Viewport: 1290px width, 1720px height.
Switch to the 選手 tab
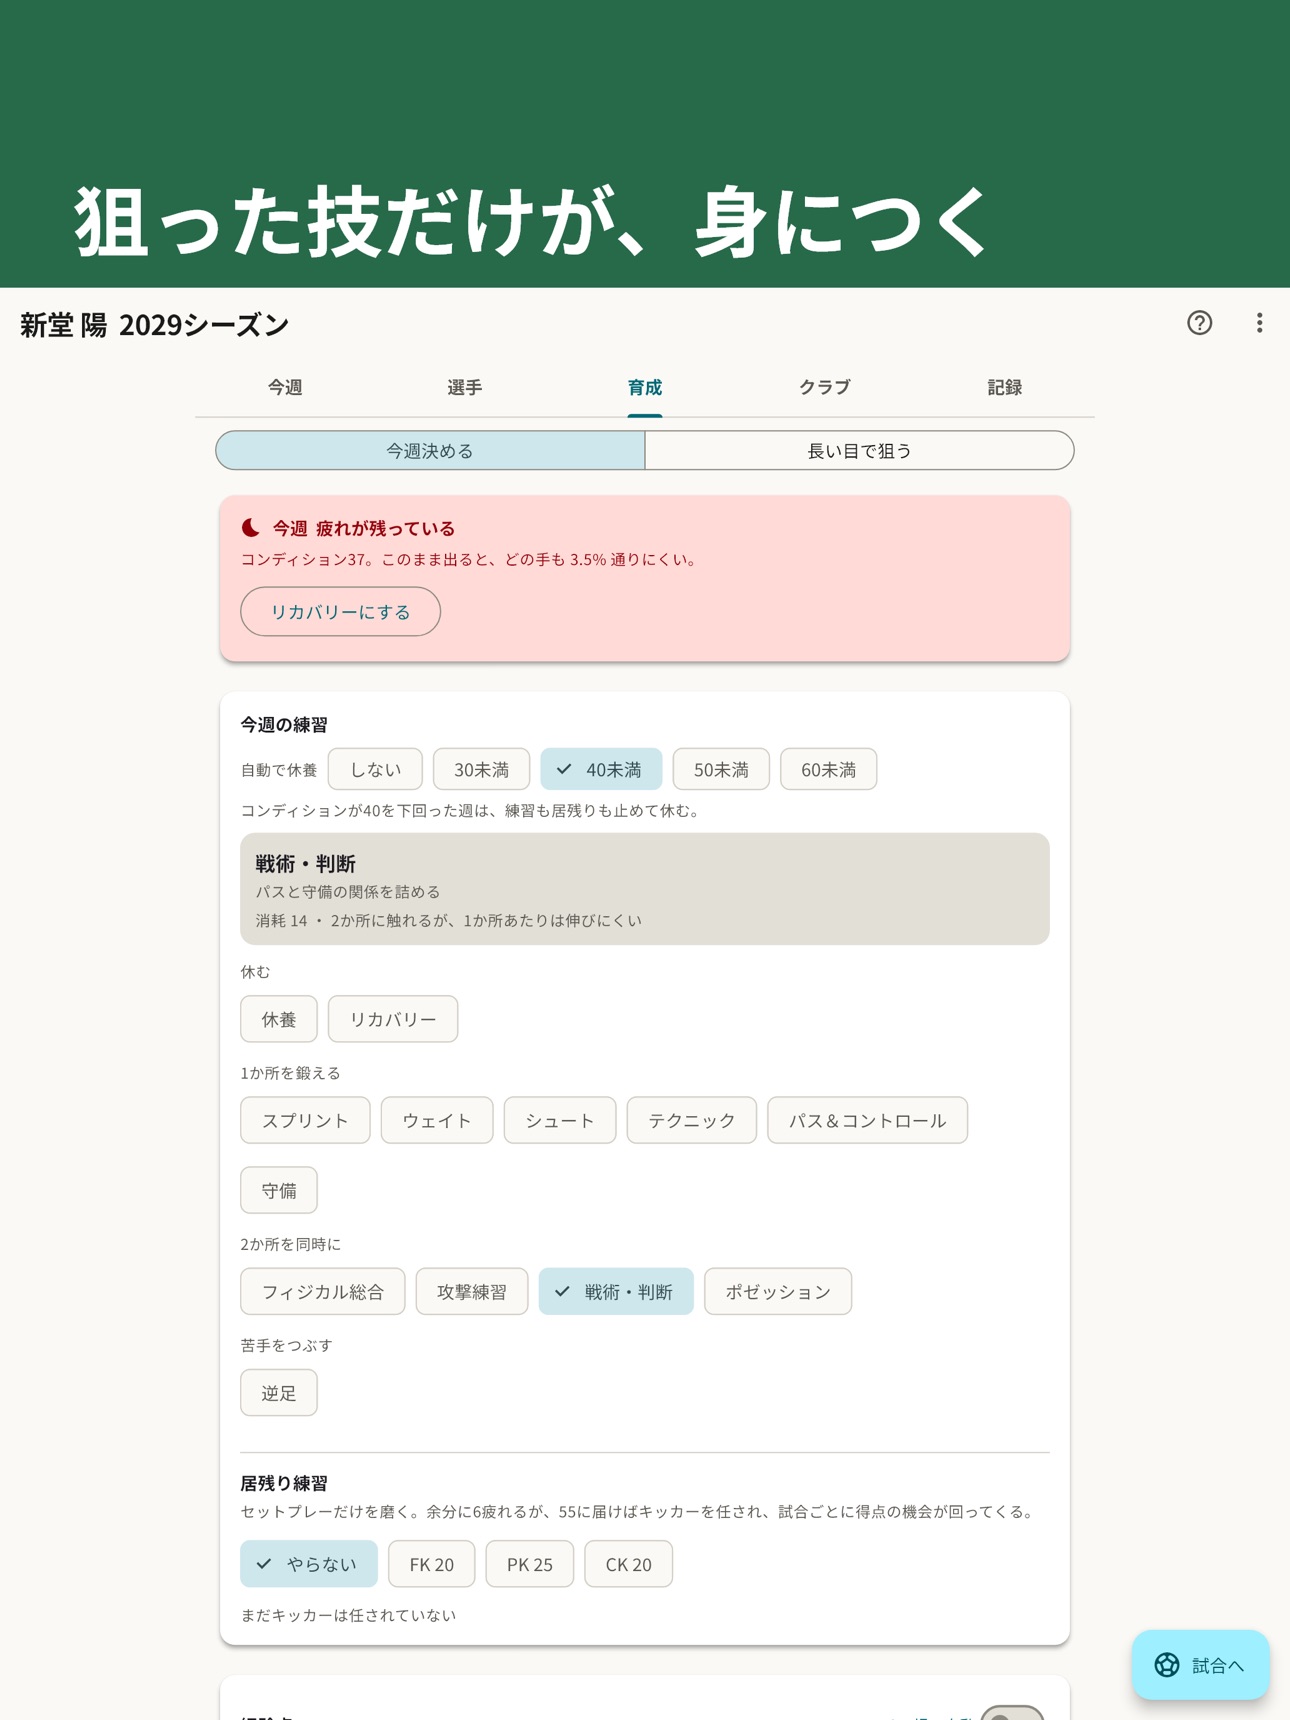(x=465, y=387)
